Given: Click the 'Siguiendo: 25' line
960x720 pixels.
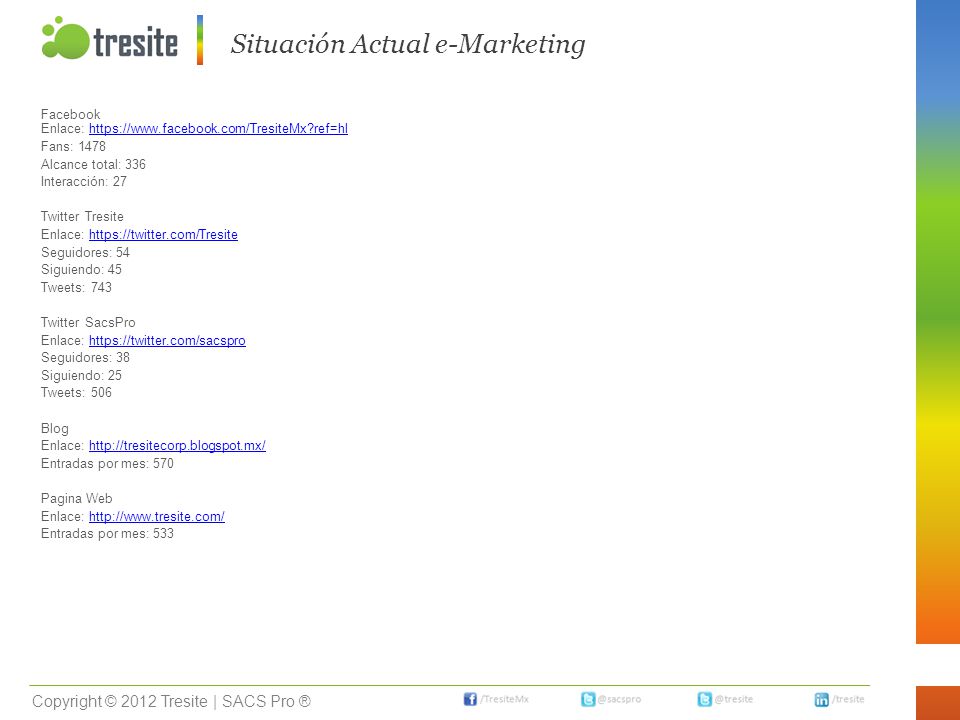Looking at the screenshot, I should click(x=81, y=375).
